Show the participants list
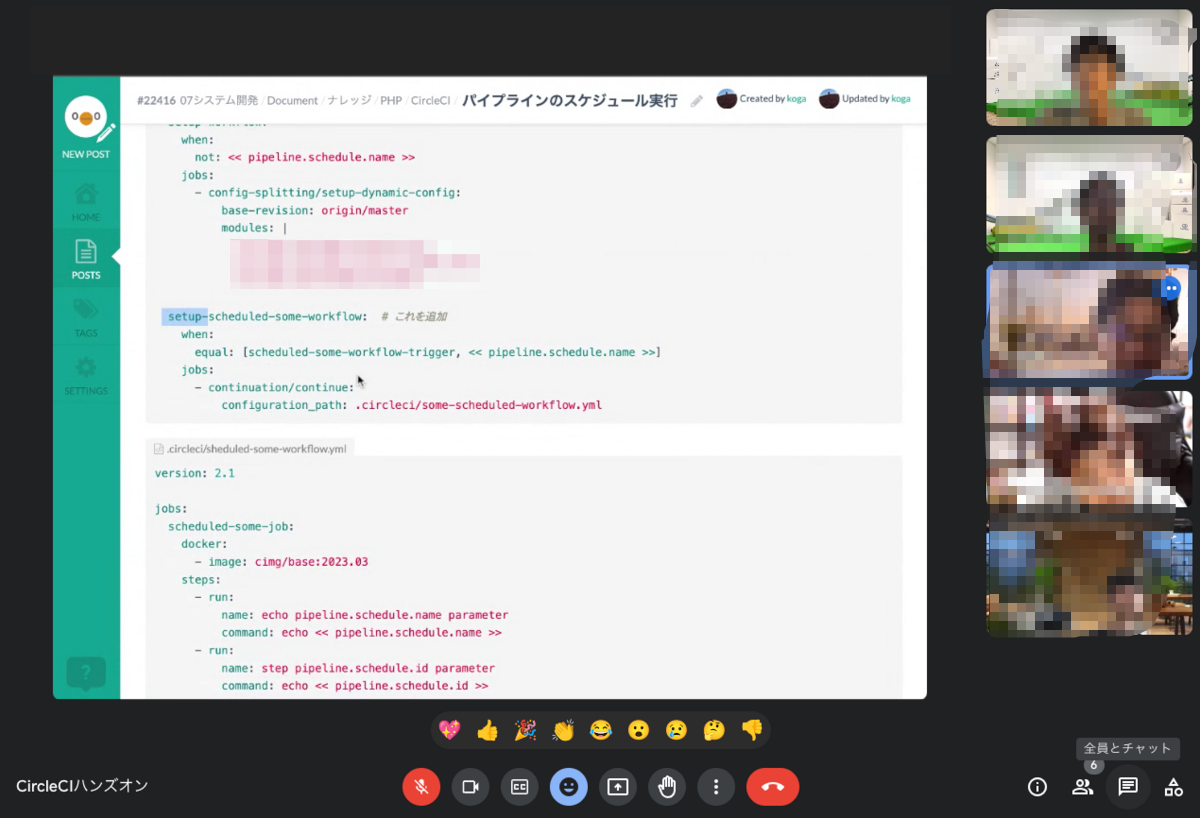The width and height of the screenshot is (1200, 818). click(1082, 787)
